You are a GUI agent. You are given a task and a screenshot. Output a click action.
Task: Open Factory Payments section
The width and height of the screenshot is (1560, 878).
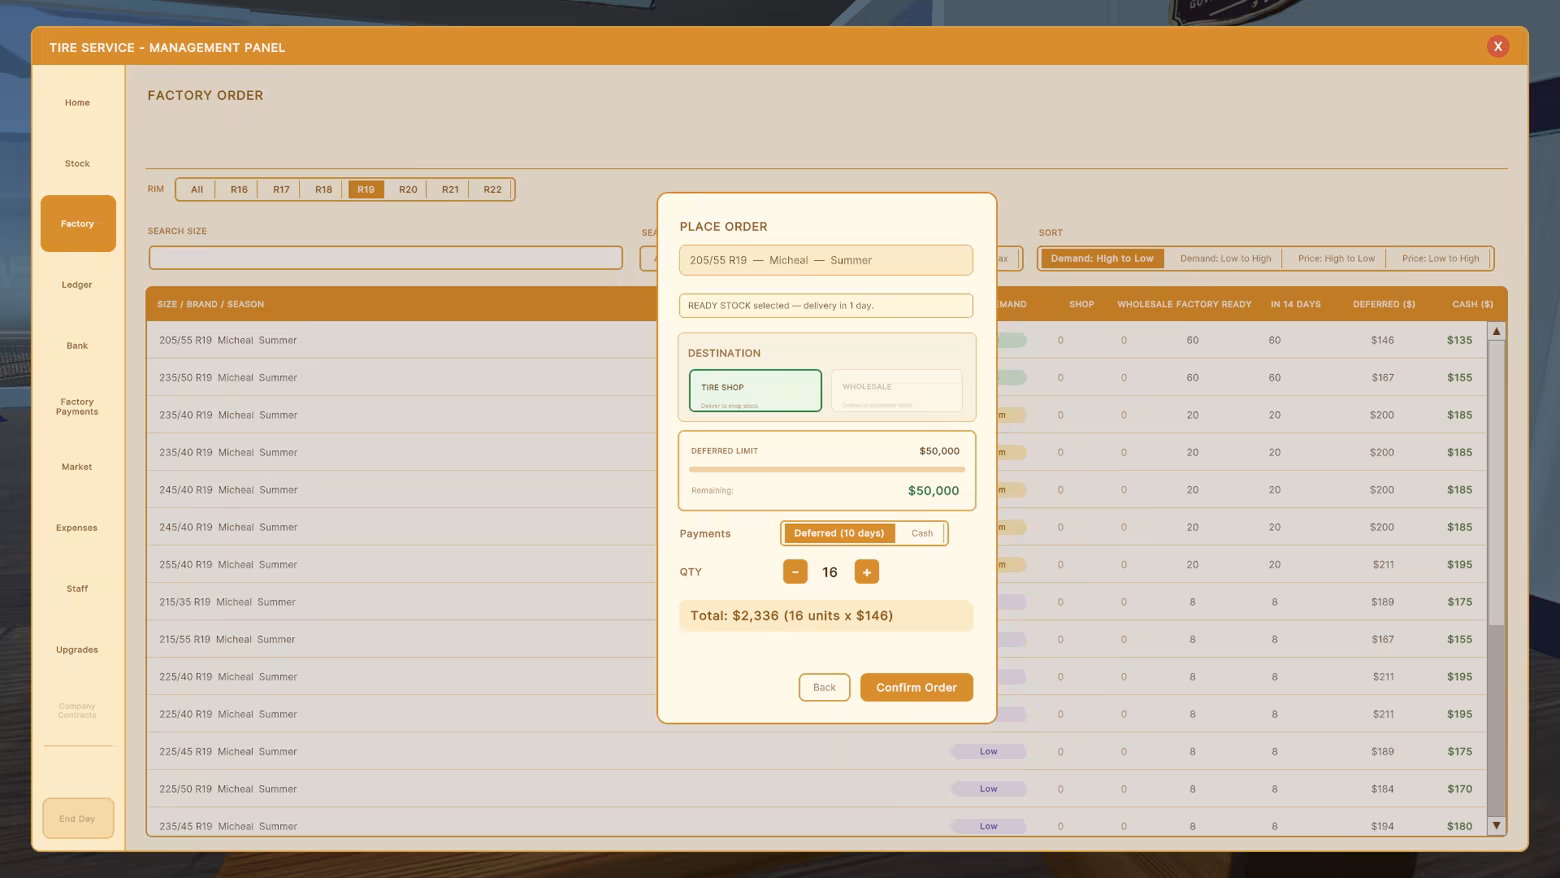click(x=77, y=407)
